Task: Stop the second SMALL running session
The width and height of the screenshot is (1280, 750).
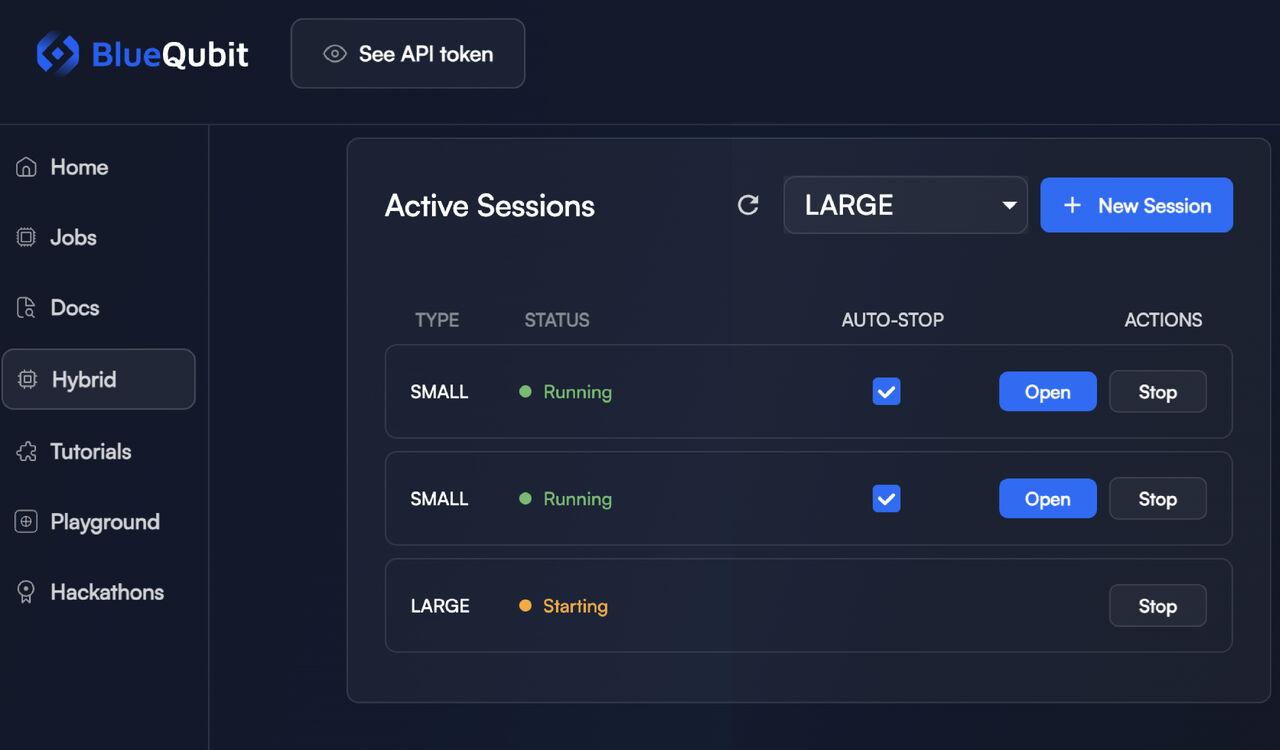Action: click(1158, 499)
